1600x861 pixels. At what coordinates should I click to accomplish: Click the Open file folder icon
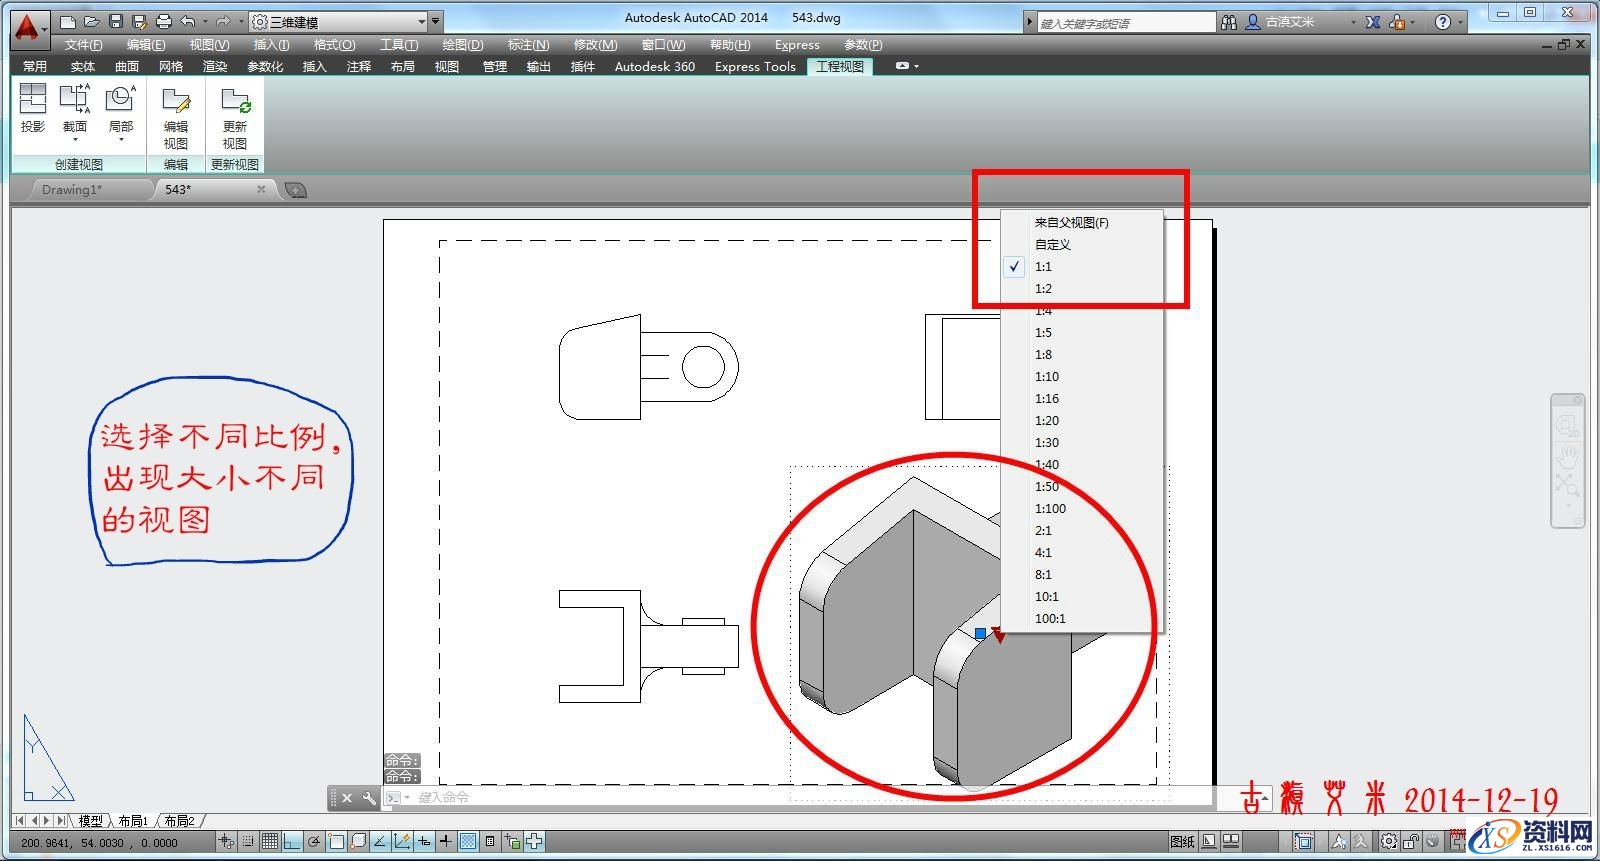click(x=91, y=21)
